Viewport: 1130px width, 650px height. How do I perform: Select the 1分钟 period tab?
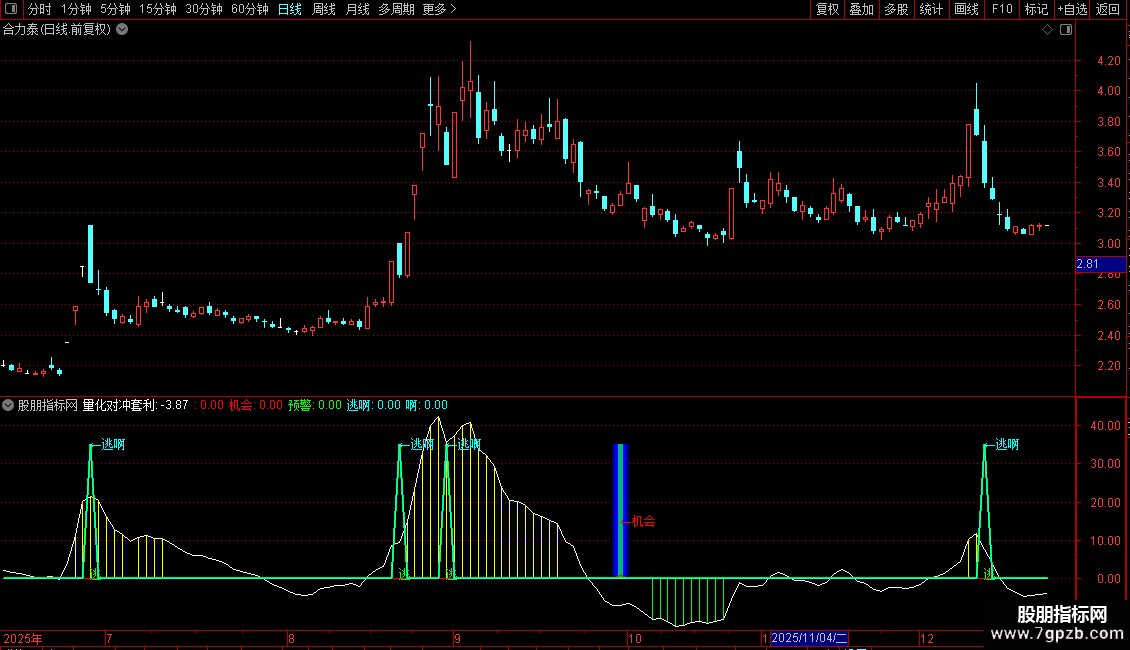click(x=76, y=9)
